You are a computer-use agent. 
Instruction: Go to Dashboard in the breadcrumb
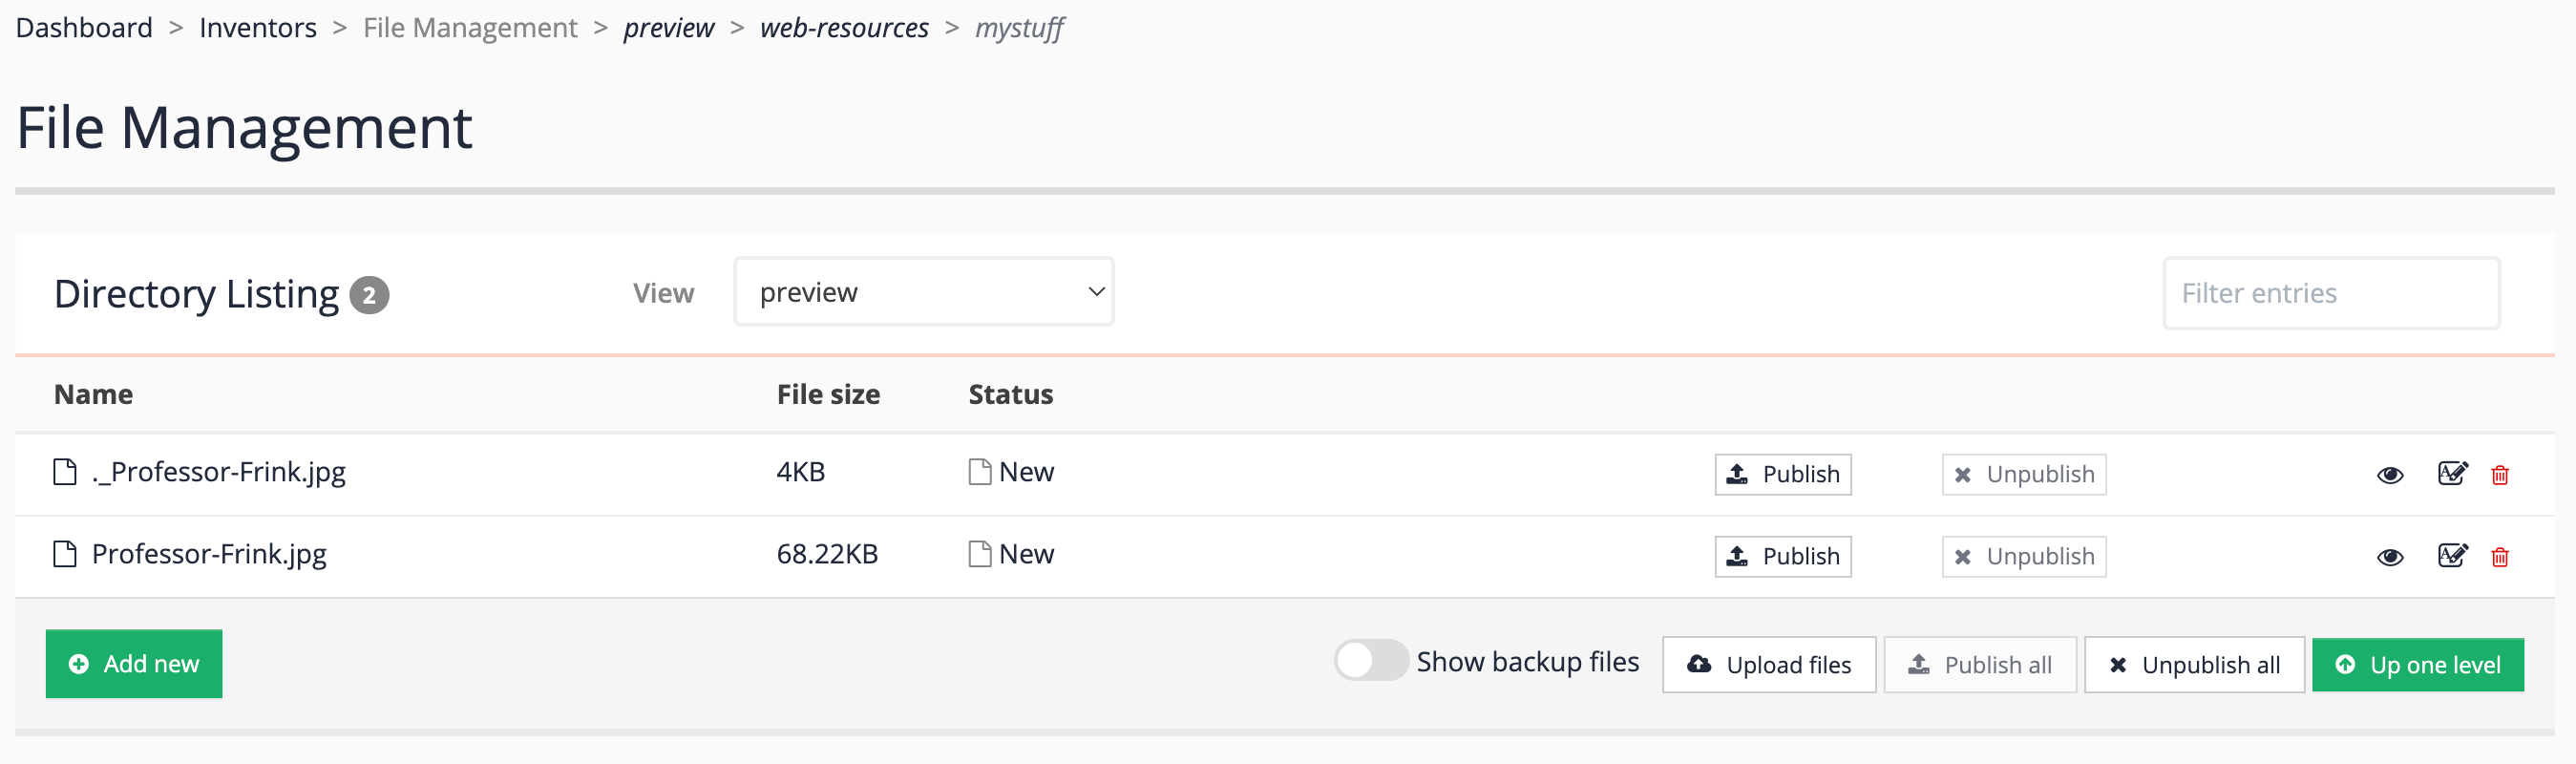[84, 28]
